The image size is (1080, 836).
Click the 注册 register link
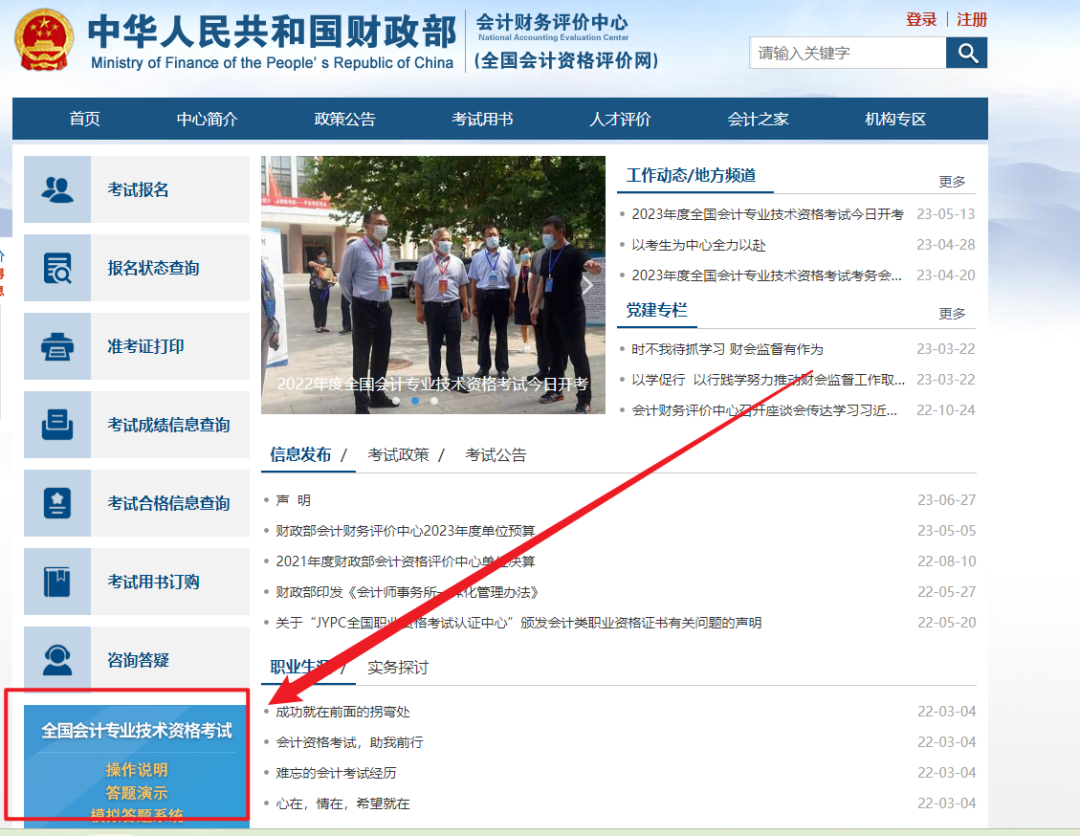(x=968, y=19)
